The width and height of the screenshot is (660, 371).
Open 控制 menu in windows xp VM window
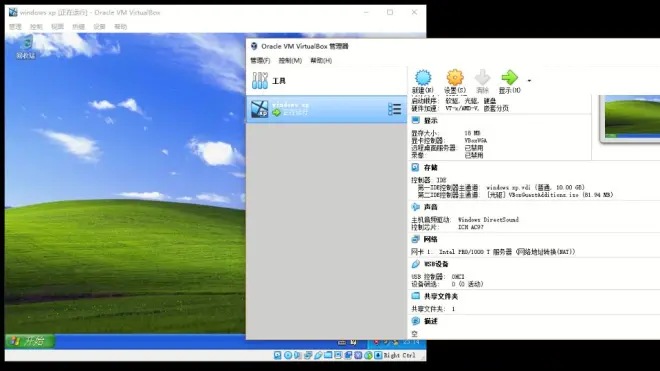[x=36, y=27]
